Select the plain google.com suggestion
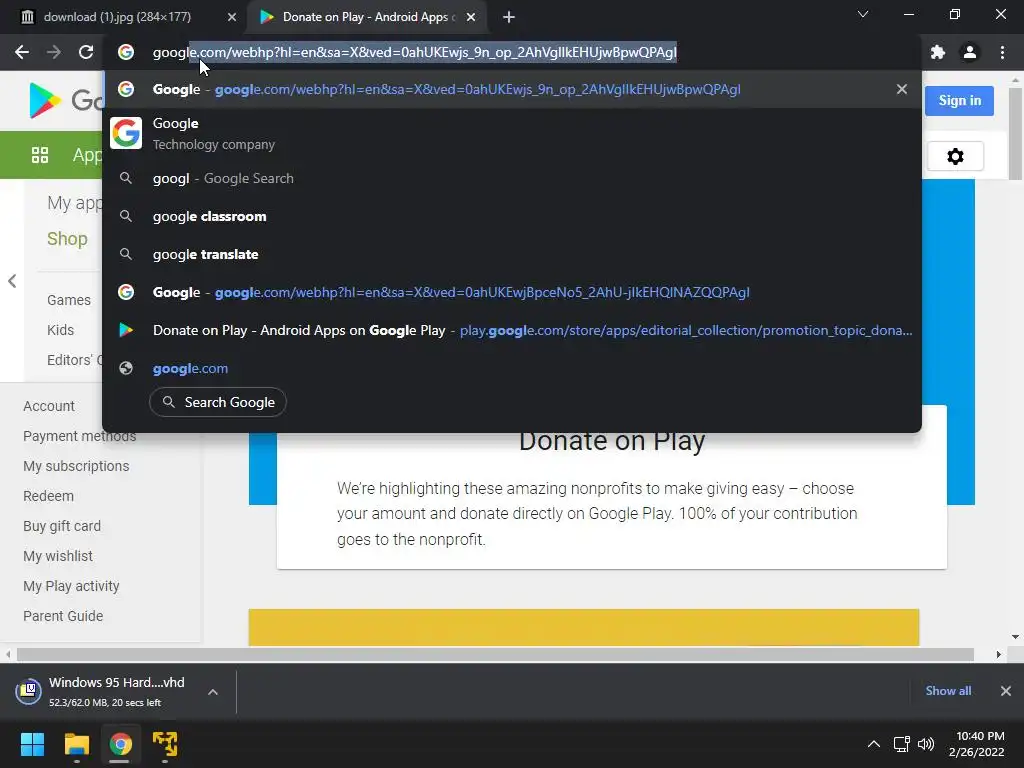Image resolution: width=1024 pixels, height=768 pixels. pyautogui.click(x=512, y=368)
